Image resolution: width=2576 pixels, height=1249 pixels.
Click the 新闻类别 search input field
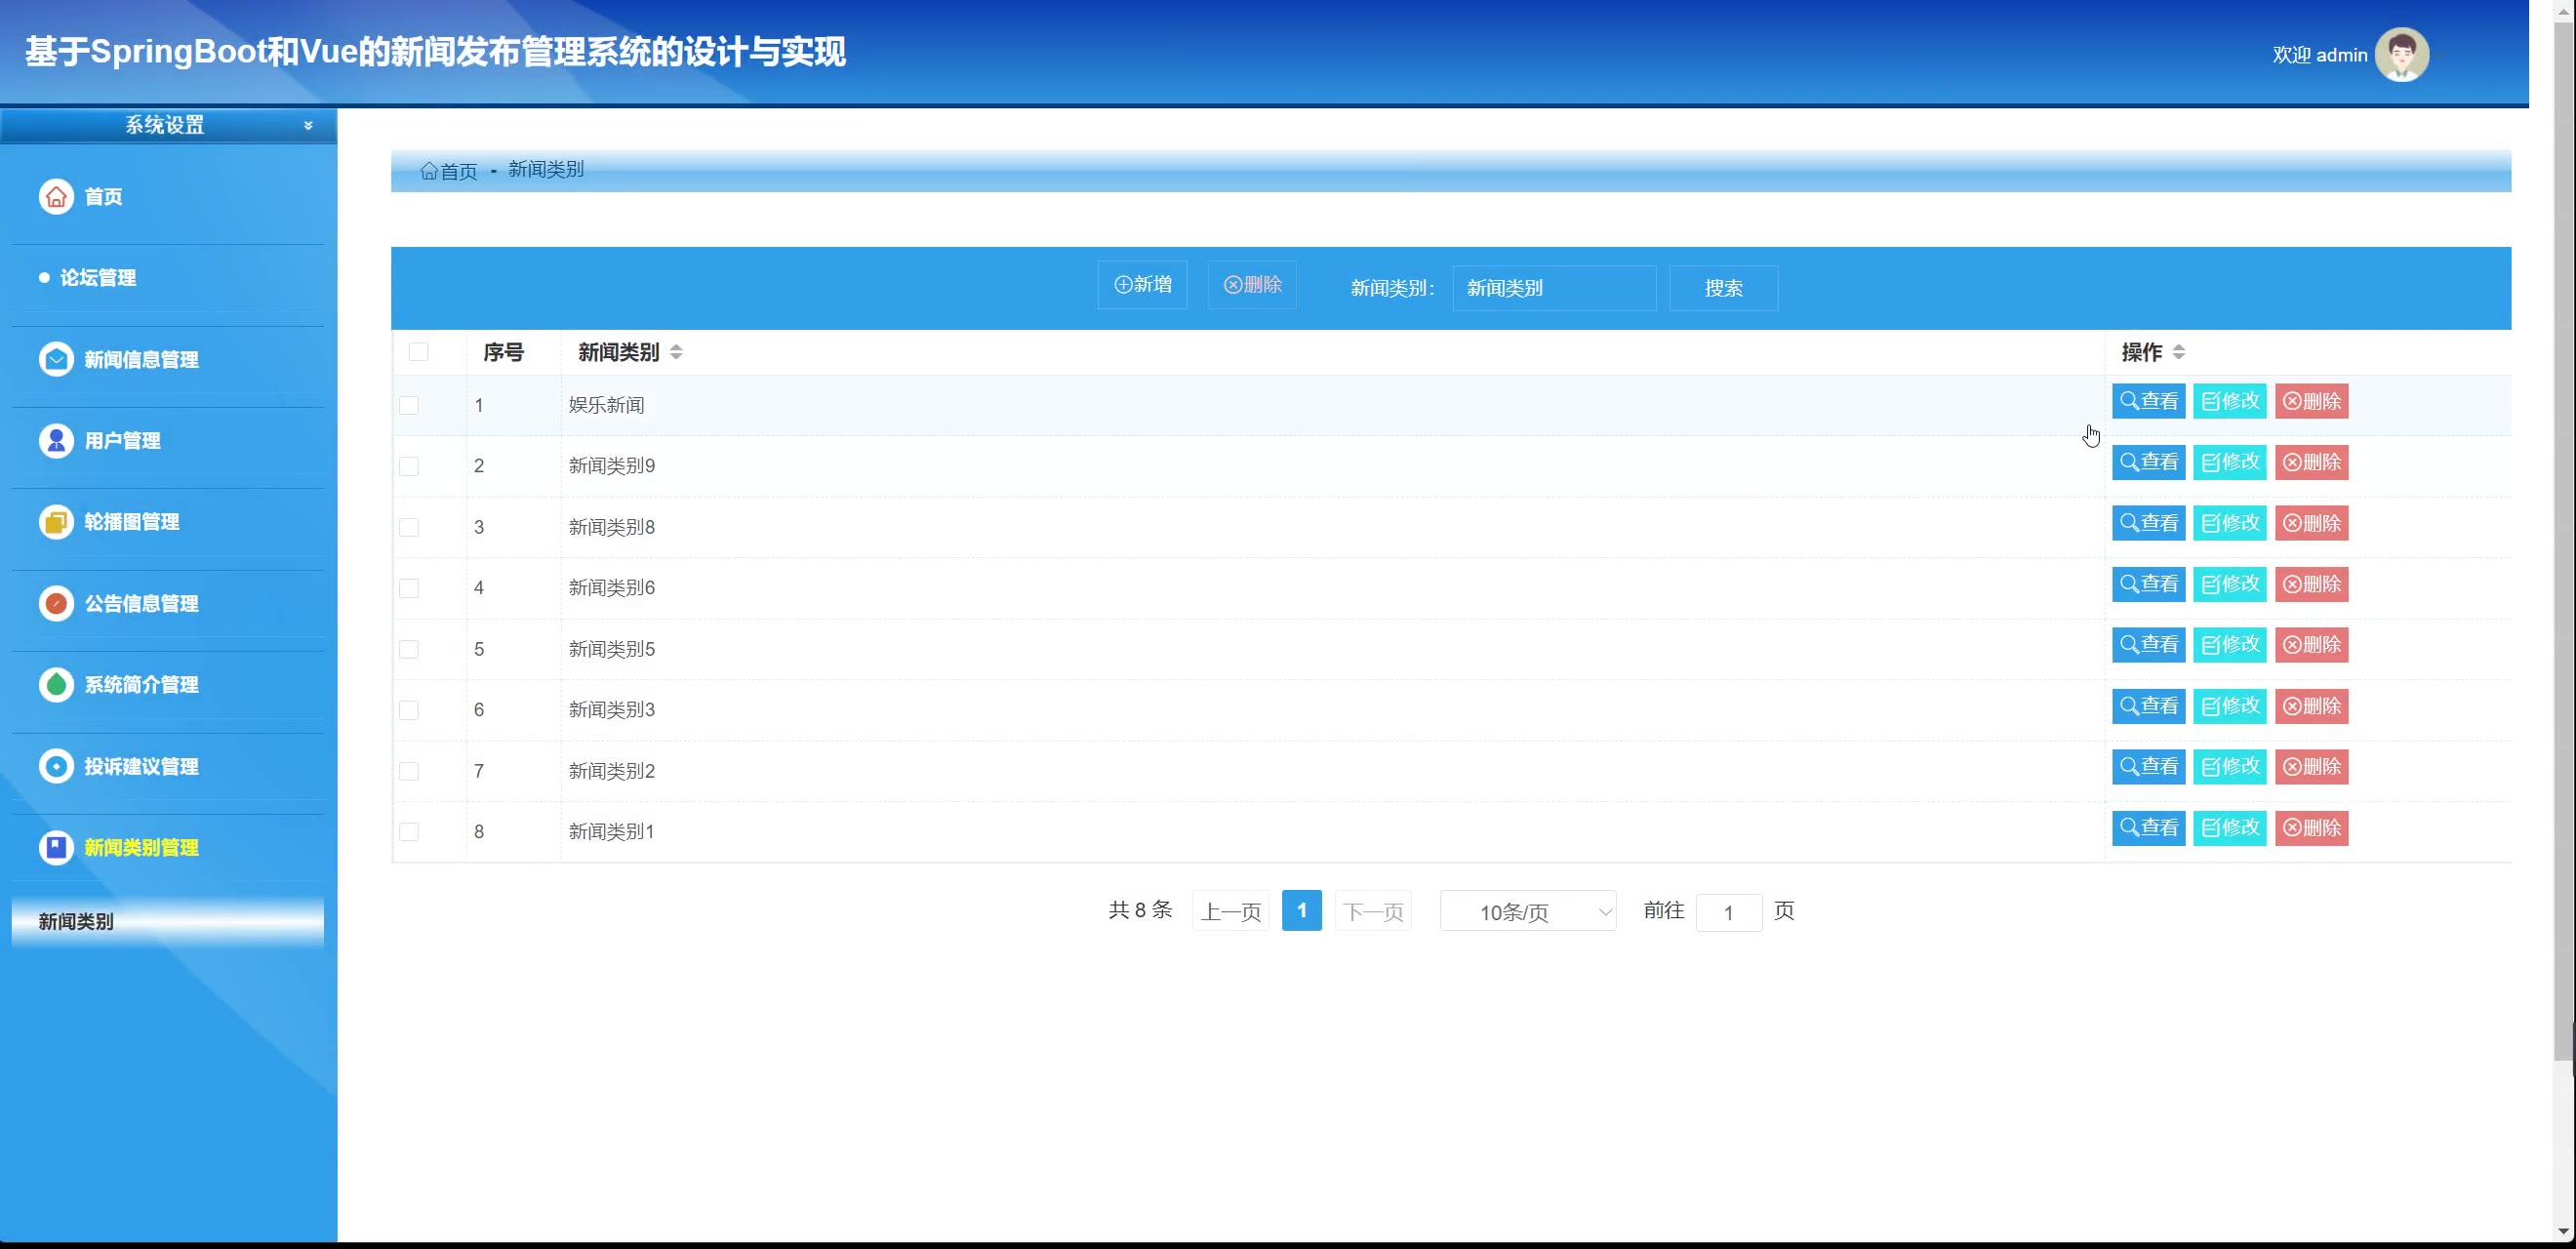1553,288
